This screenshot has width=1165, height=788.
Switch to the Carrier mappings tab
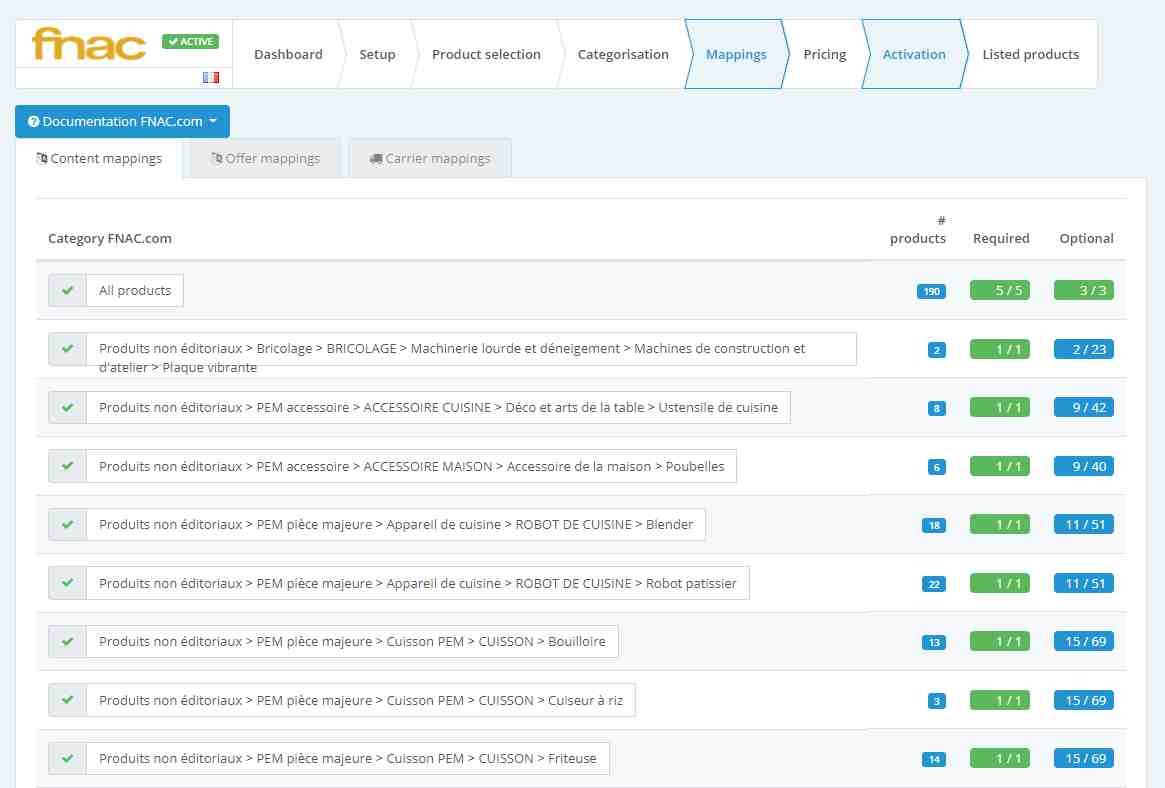click(x=429, y=158)
